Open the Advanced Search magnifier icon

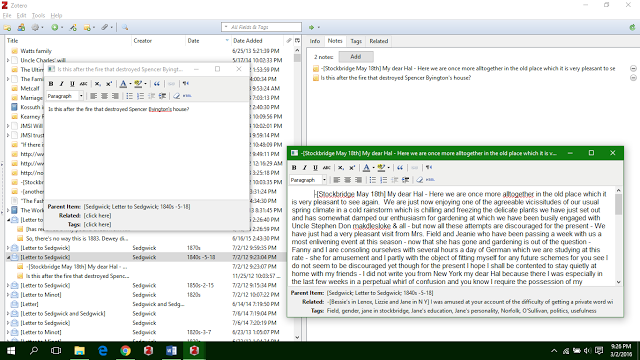[x=125, y=27]
